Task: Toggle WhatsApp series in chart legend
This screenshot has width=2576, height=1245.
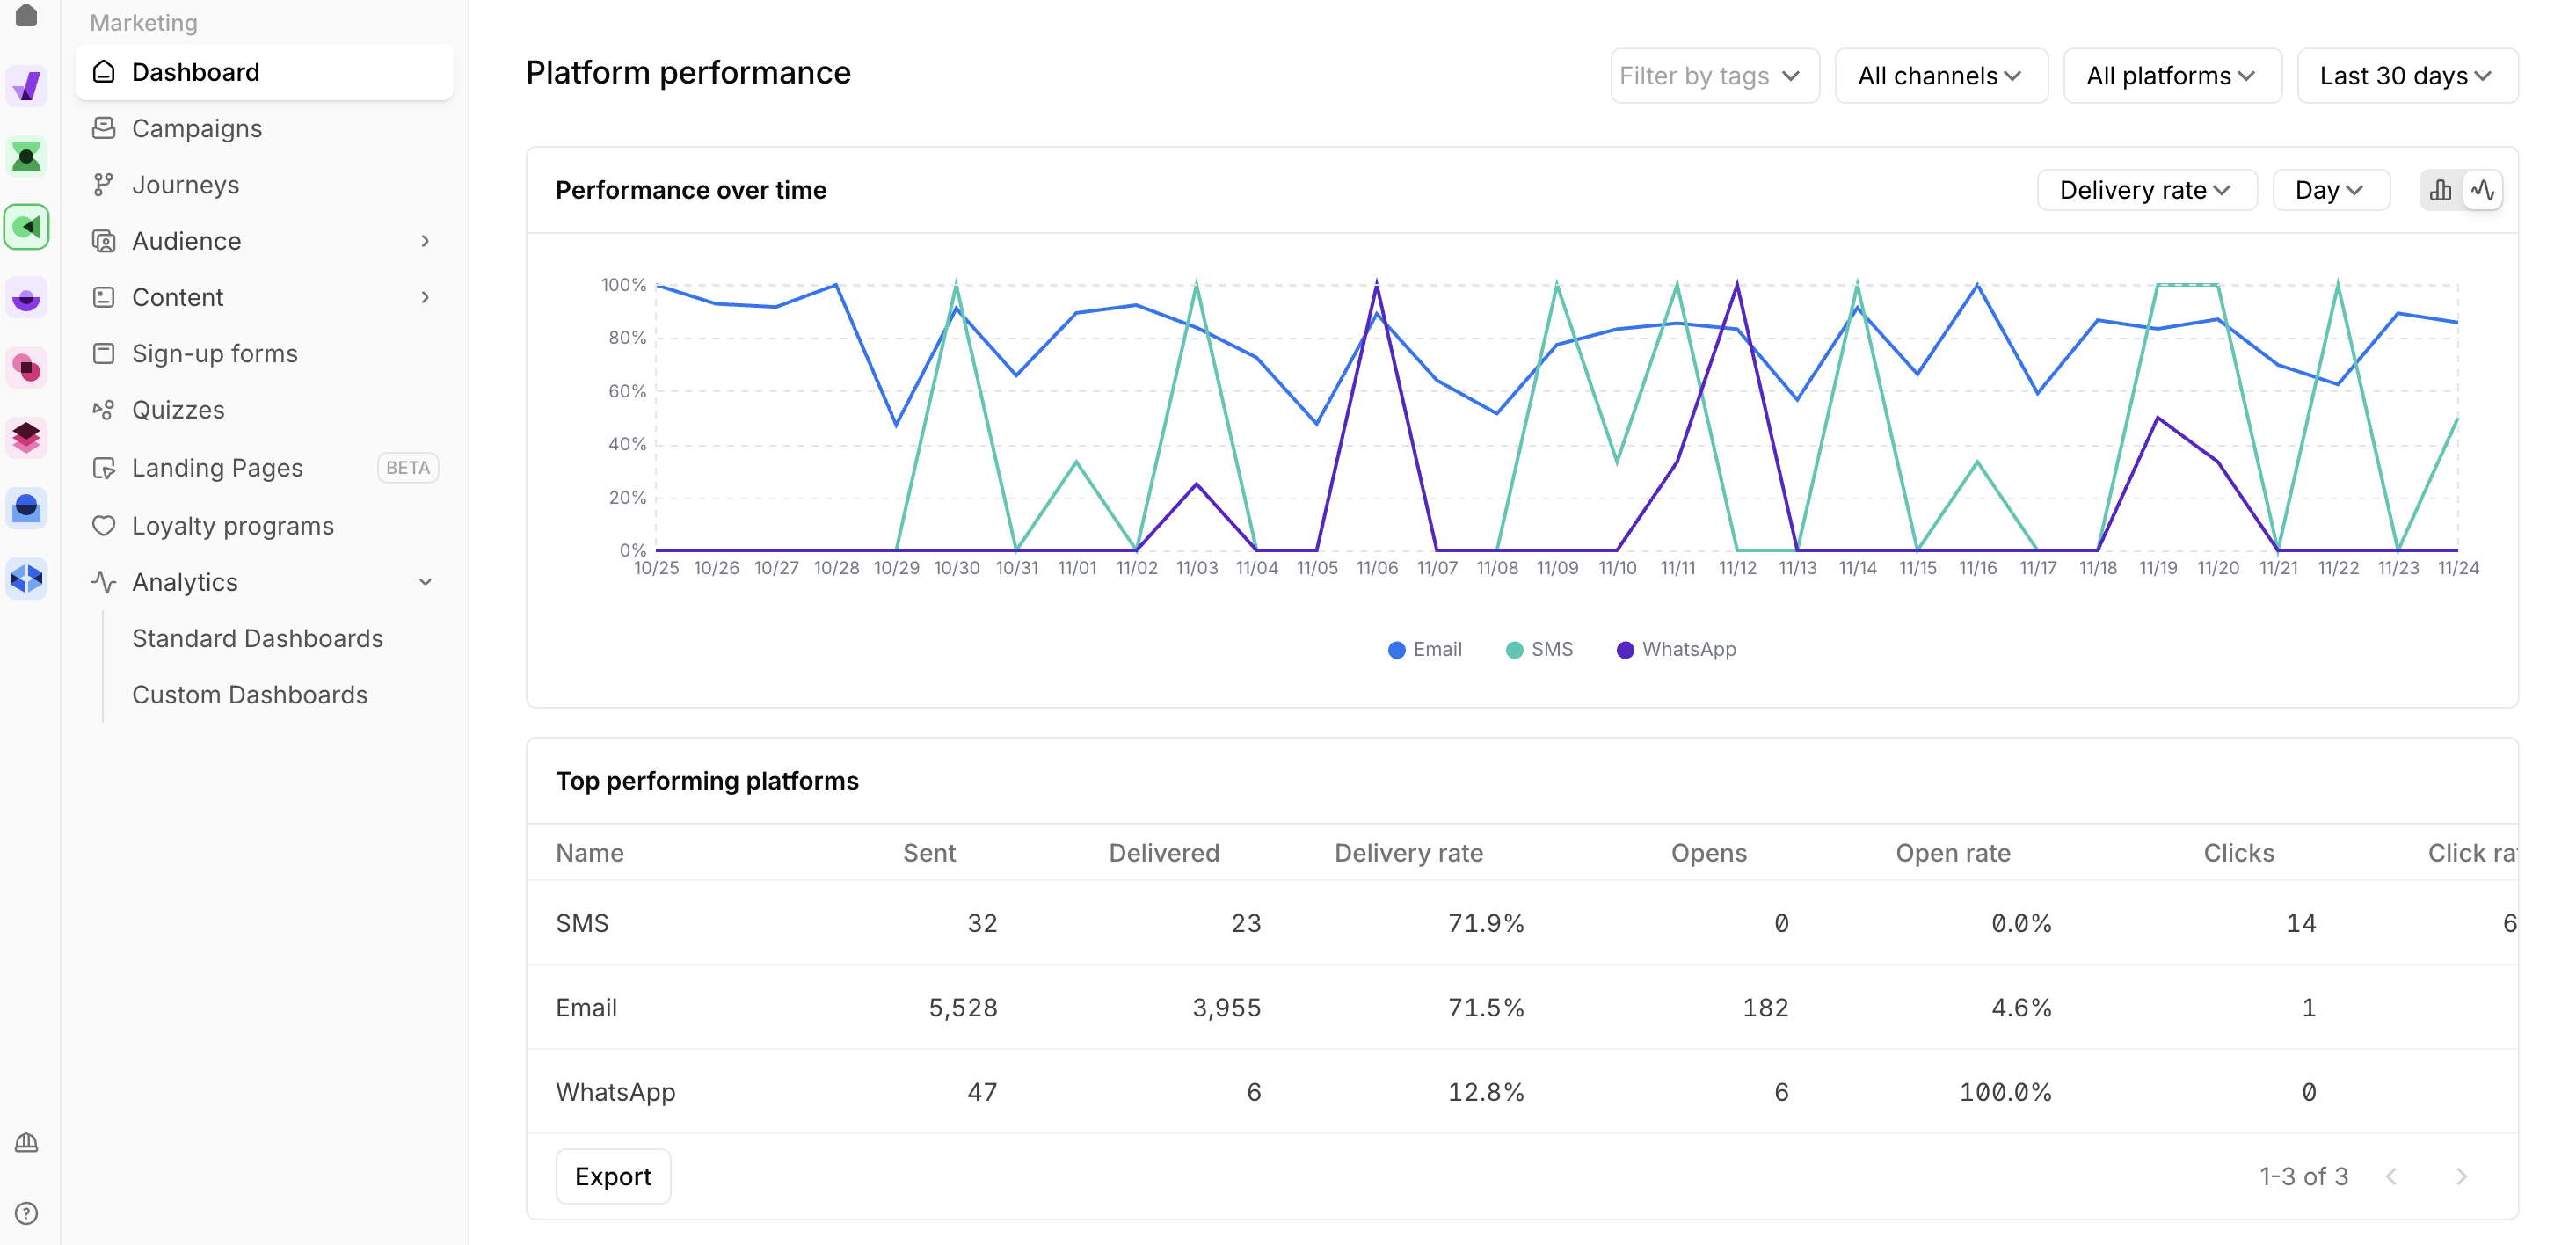Action: [1676, 649]
